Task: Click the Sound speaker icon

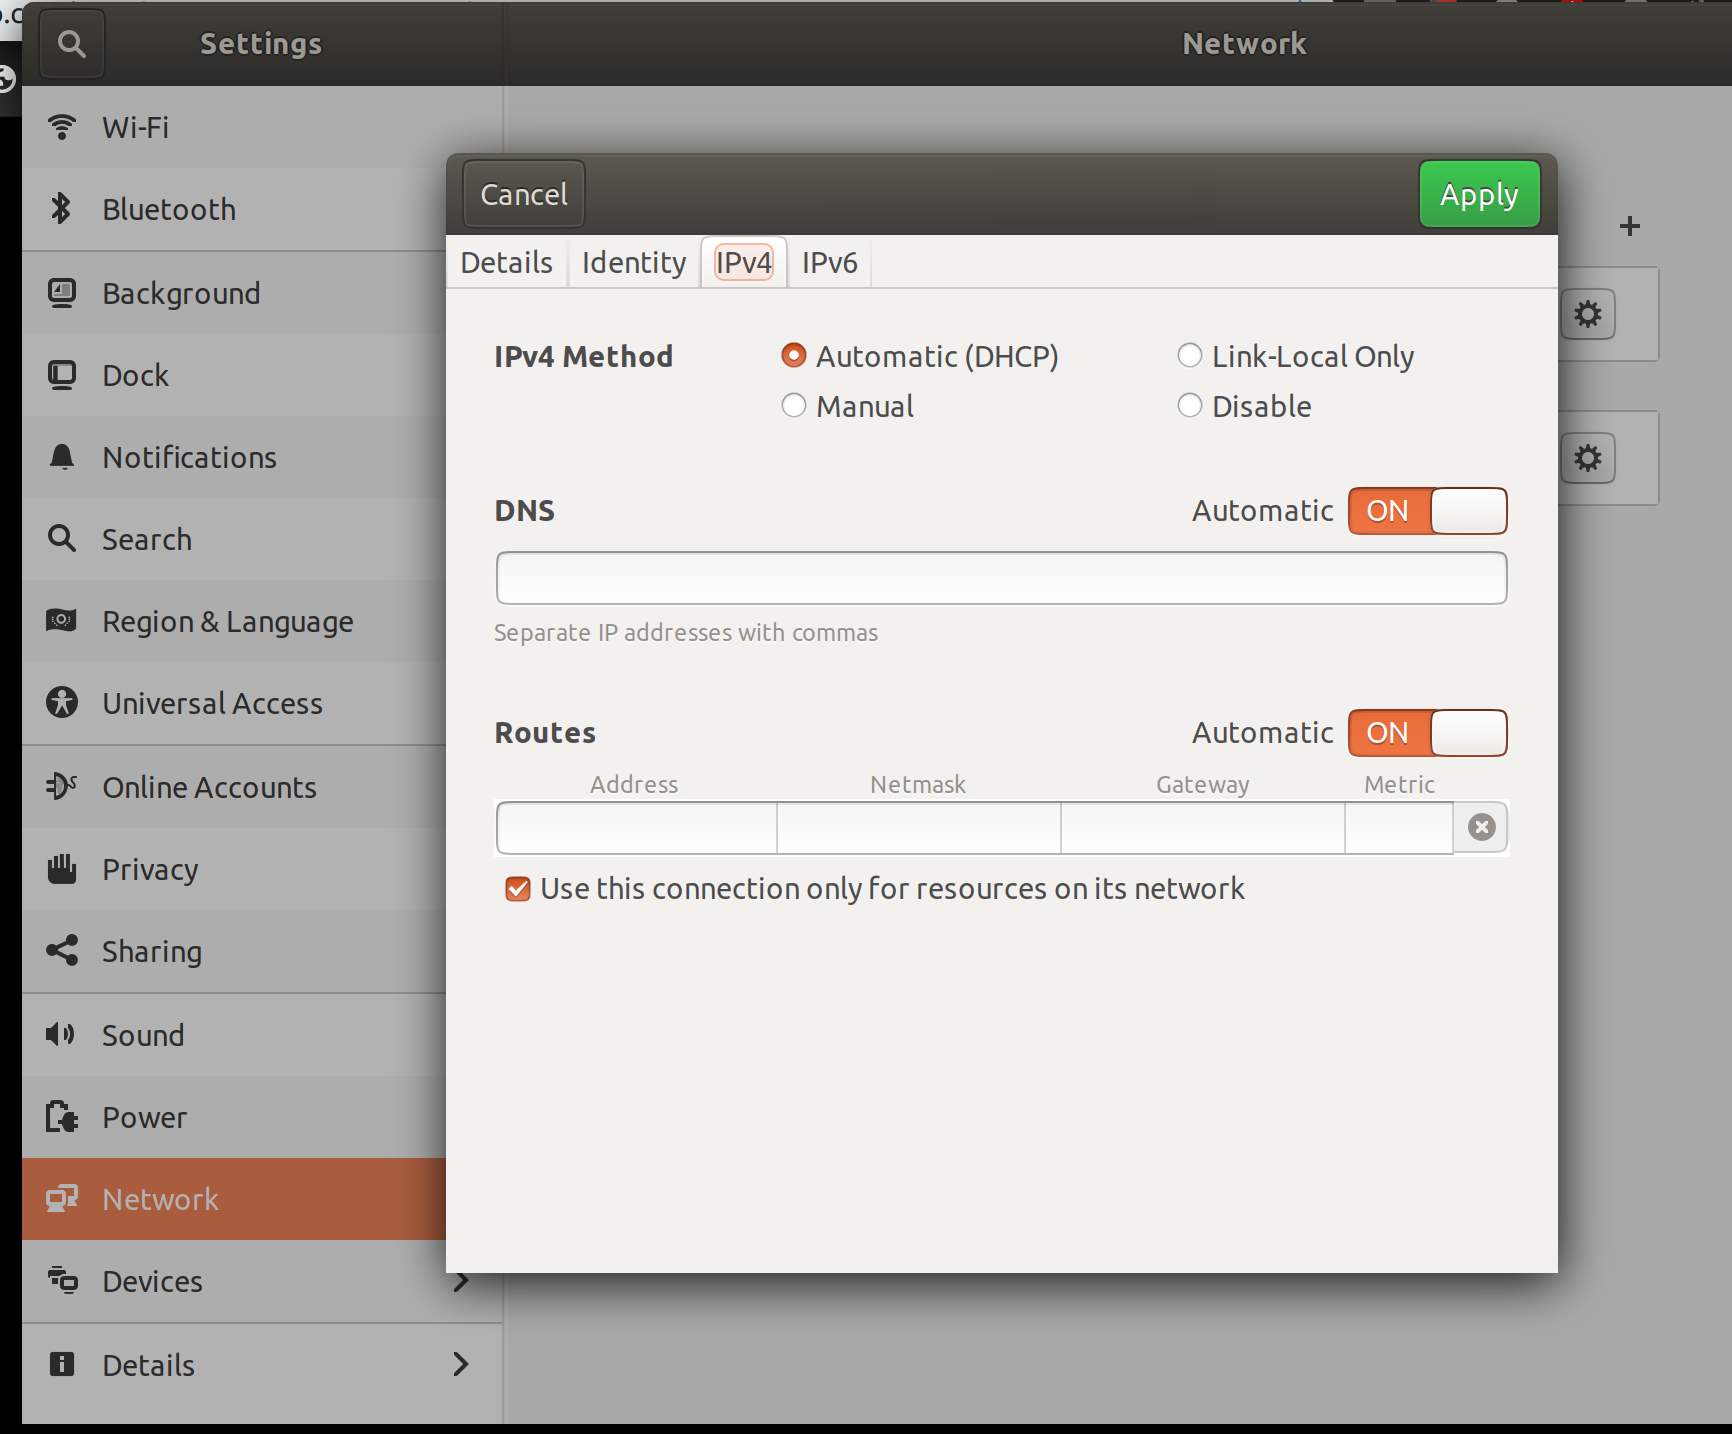Action: 62,1035
